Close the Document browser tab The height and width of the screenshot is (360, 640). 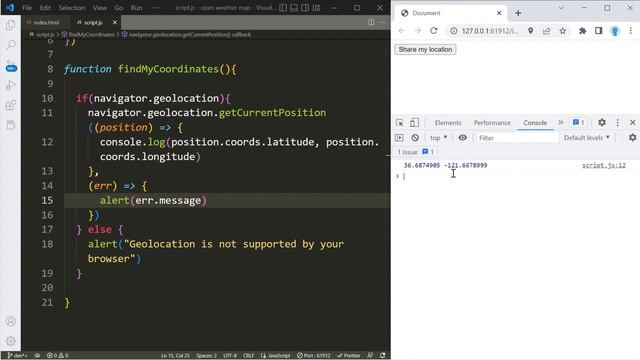[x=499, y=13]
